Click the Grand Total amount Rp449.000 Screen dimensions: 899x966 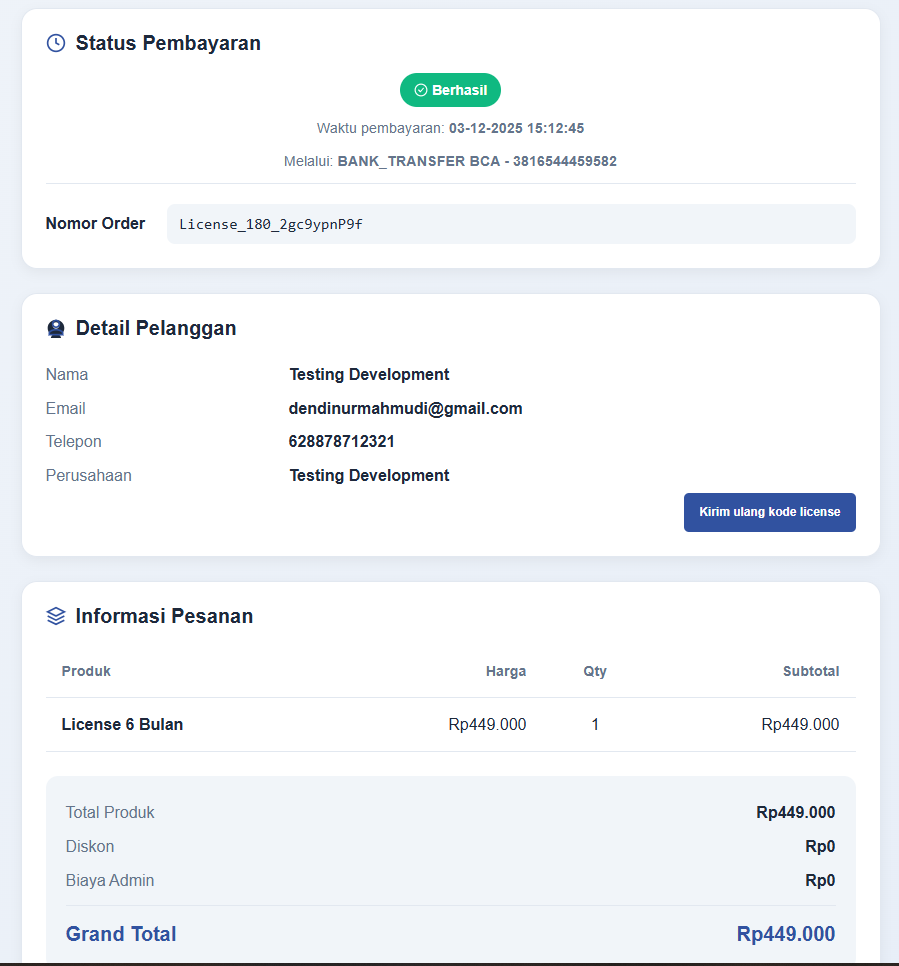tap(785, 934)
